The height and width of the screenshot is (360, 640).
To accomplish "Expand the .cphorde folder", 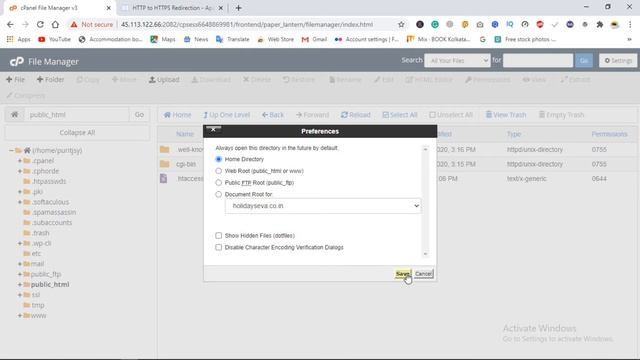I will click(x=20, y=171).
